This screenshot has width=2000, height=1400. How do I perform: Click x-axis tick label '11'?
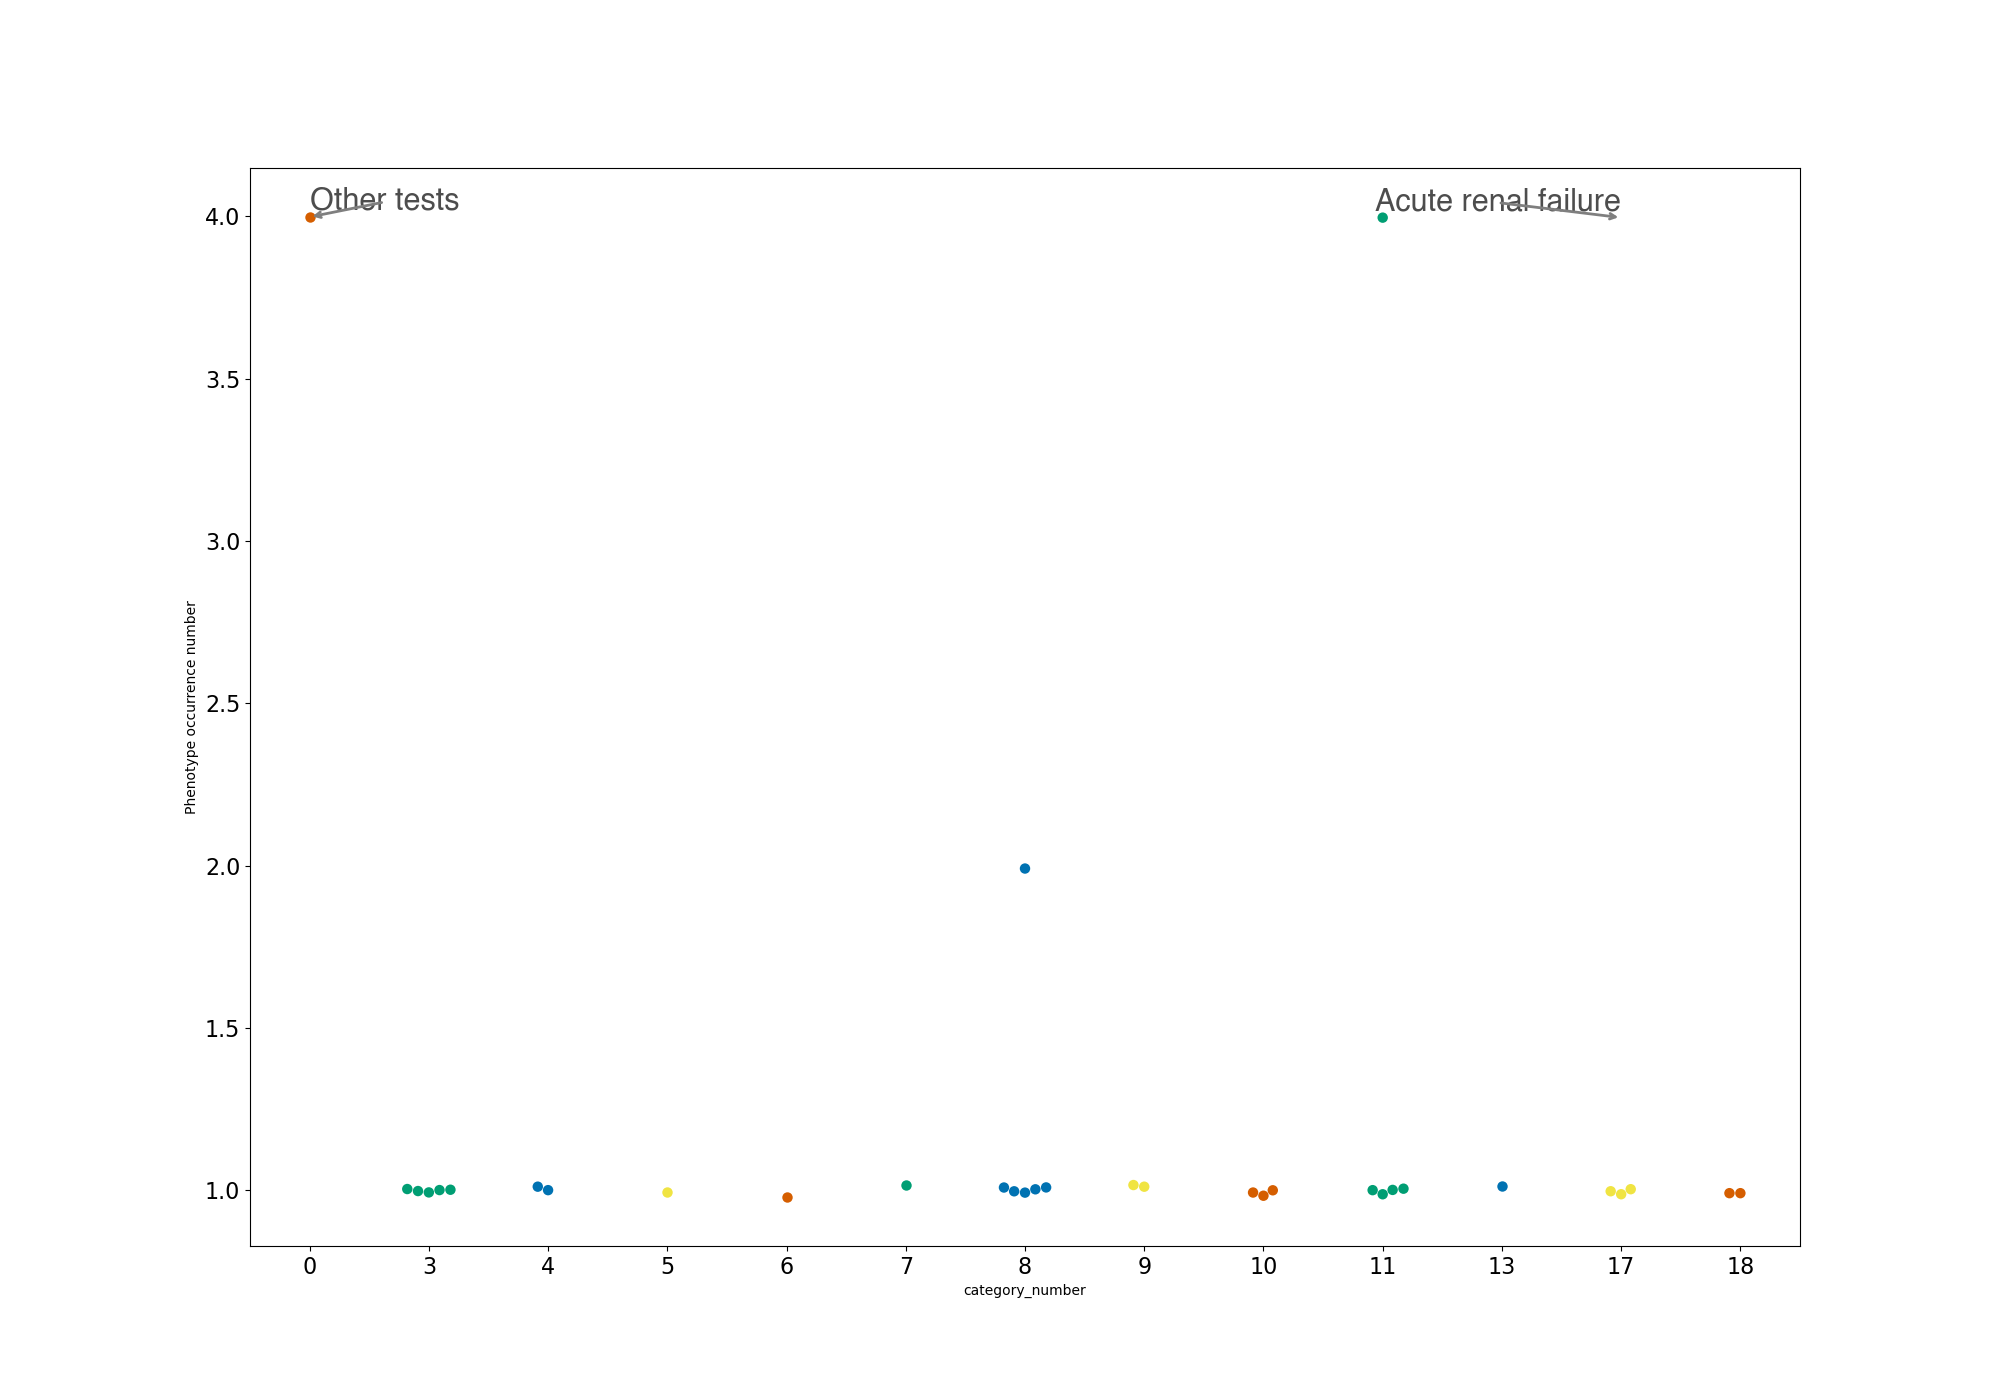[x=1382, y=1266]
